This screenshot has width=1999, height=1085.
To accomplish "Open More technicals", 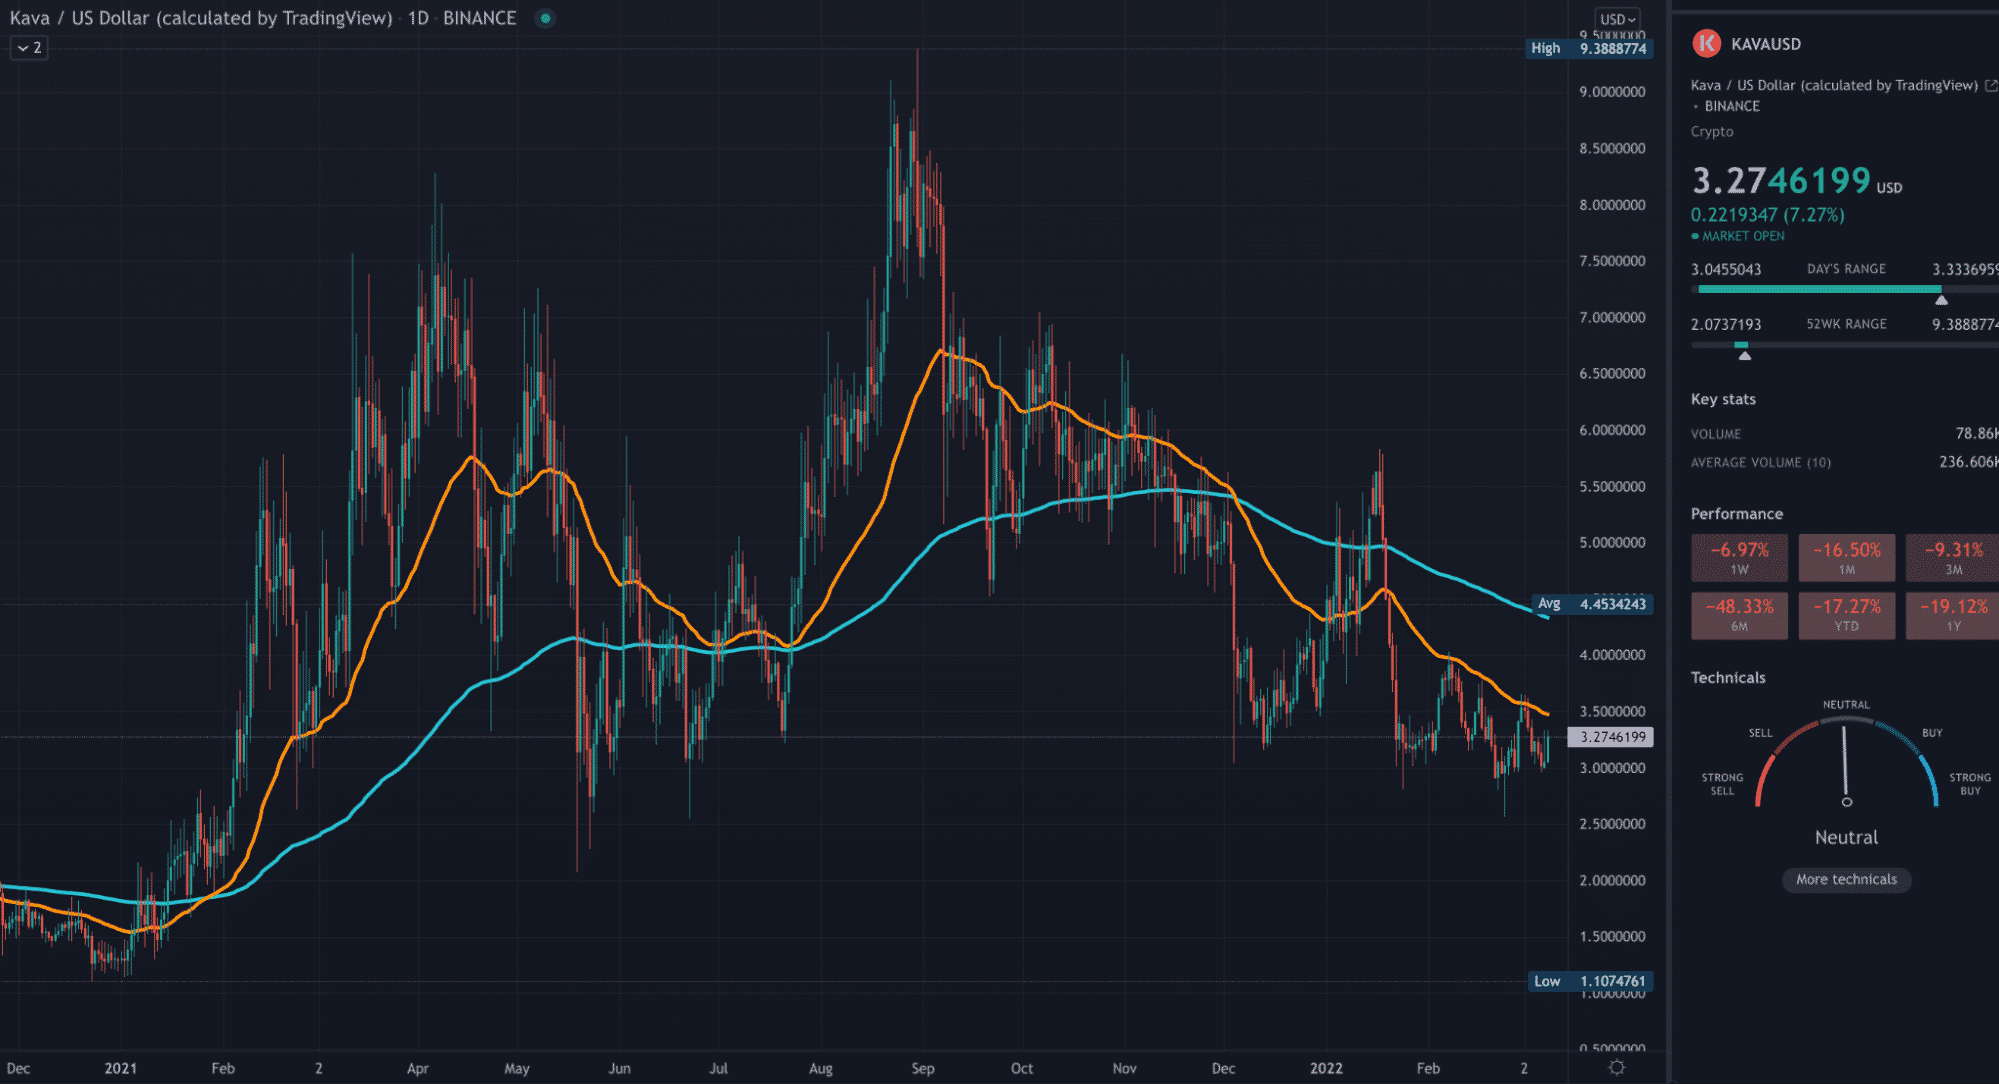I will tap(1846, 879).
